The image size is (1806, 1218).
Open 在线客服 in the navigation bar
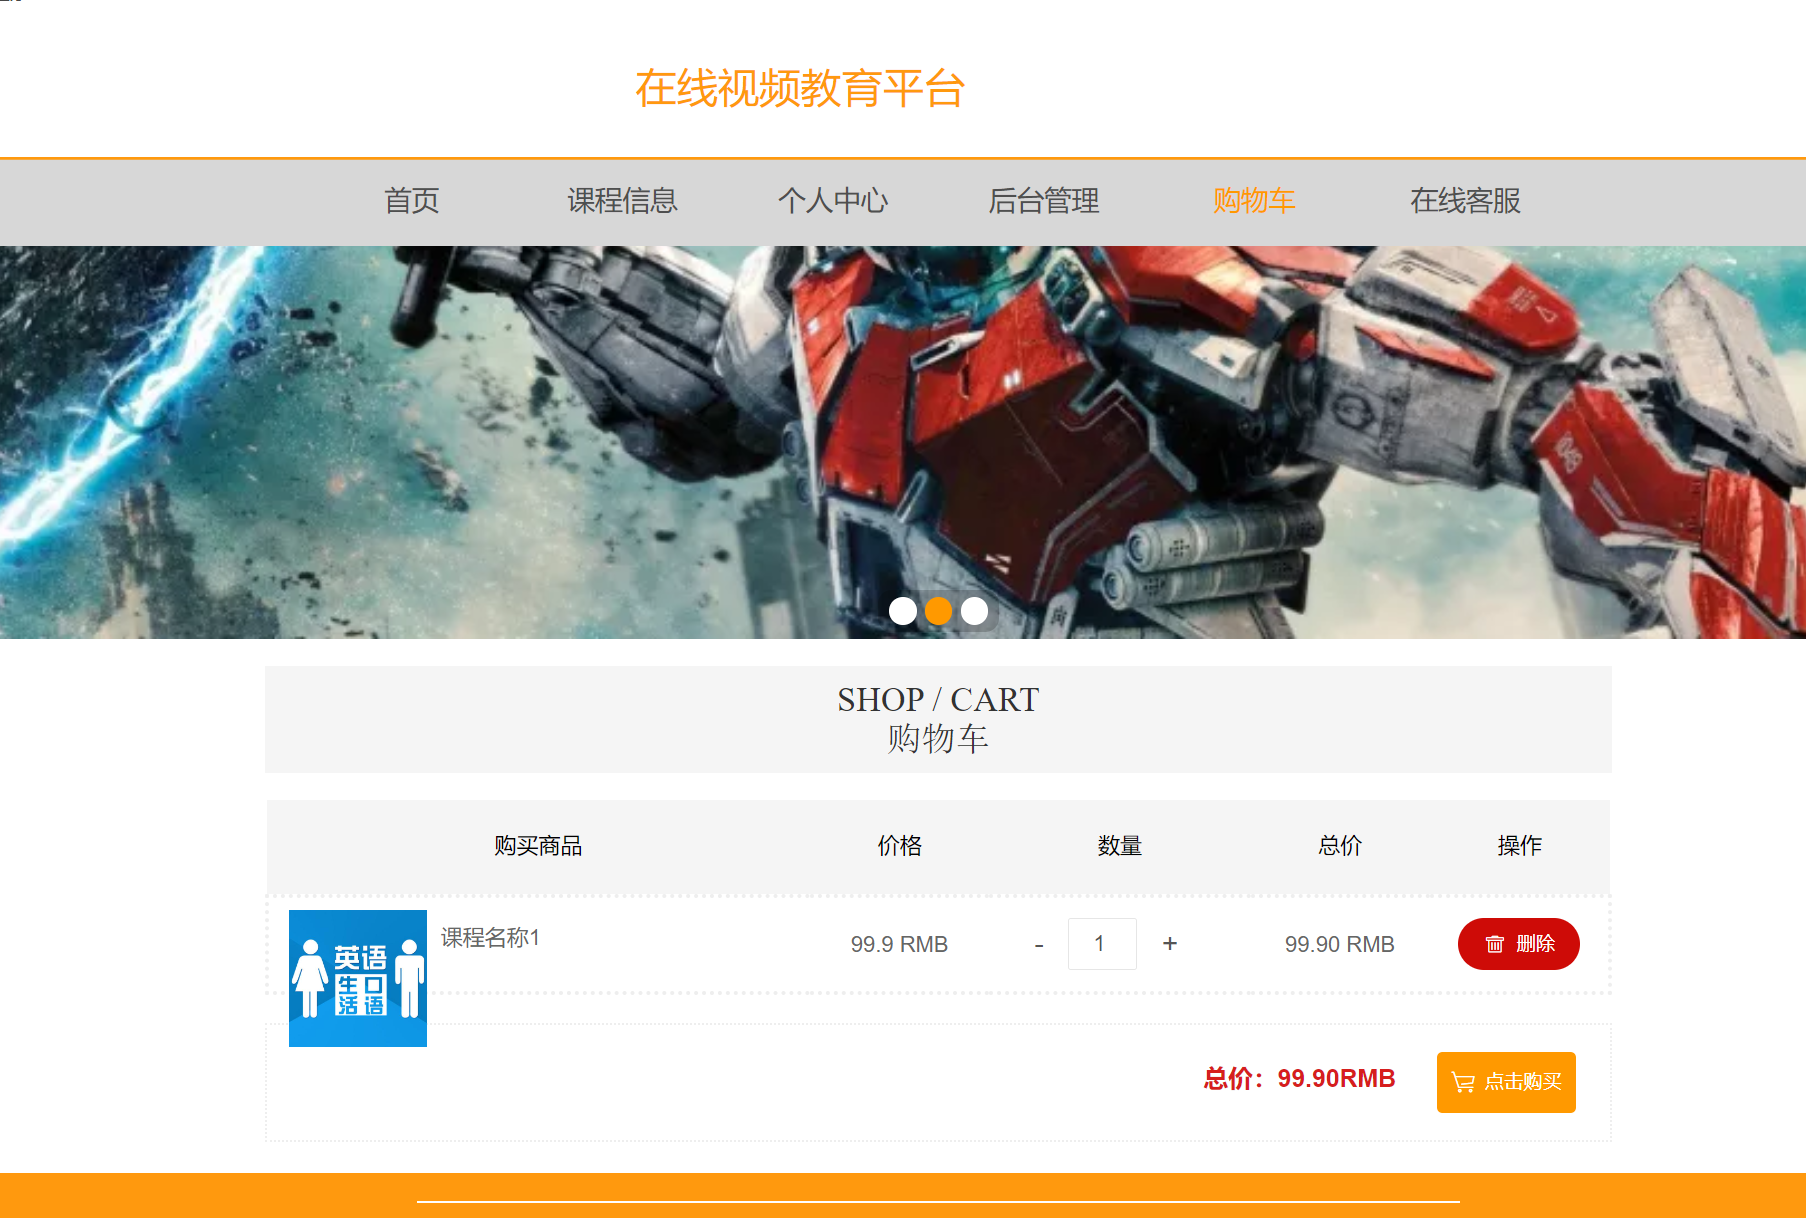point(1465,201)
